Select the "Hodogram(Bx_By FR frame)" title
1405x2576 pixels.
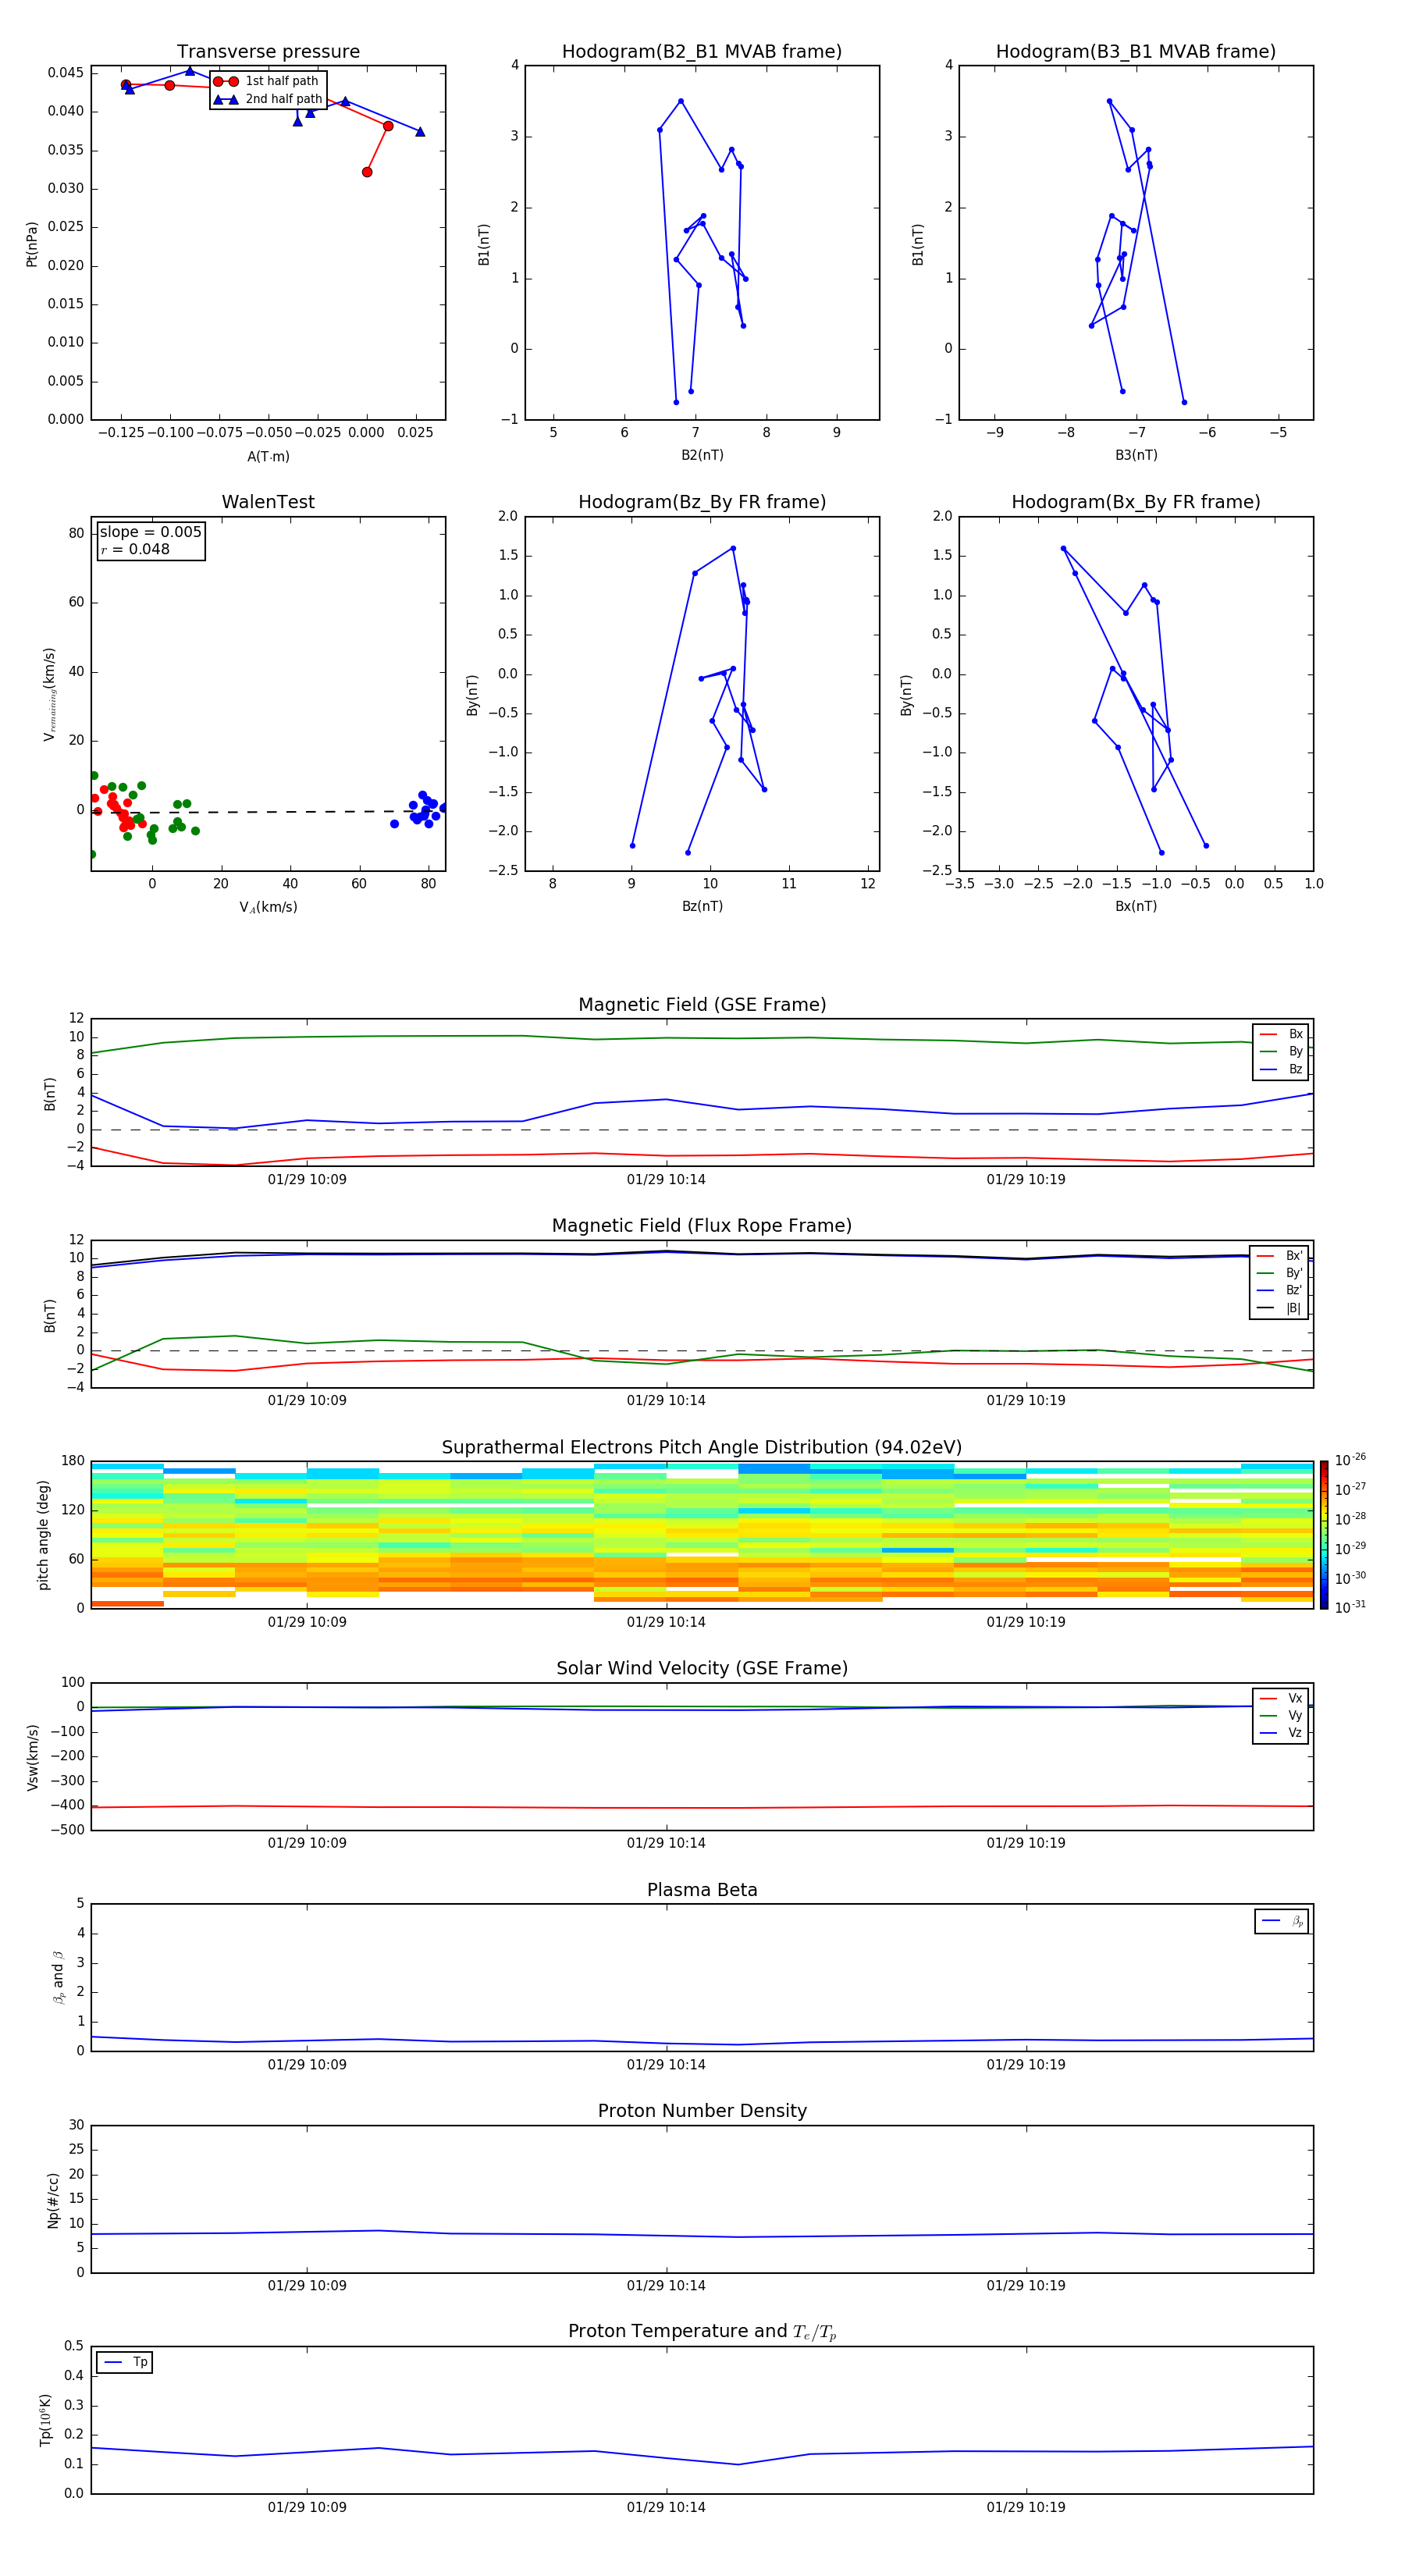tap(1136, 502)
